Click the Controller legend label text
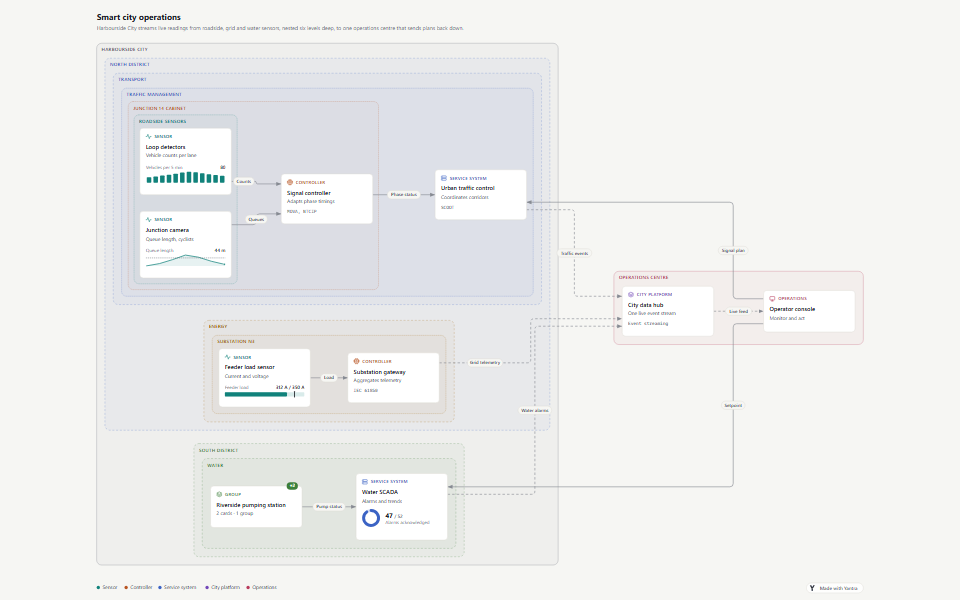 pyautogui.click(x=141, y=587)
